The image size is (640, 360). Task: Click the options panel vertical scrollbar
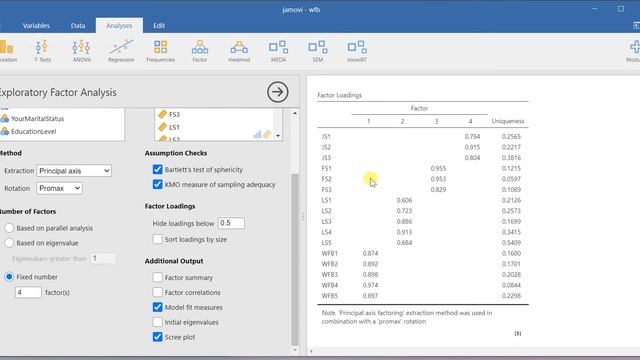(295, 259)
